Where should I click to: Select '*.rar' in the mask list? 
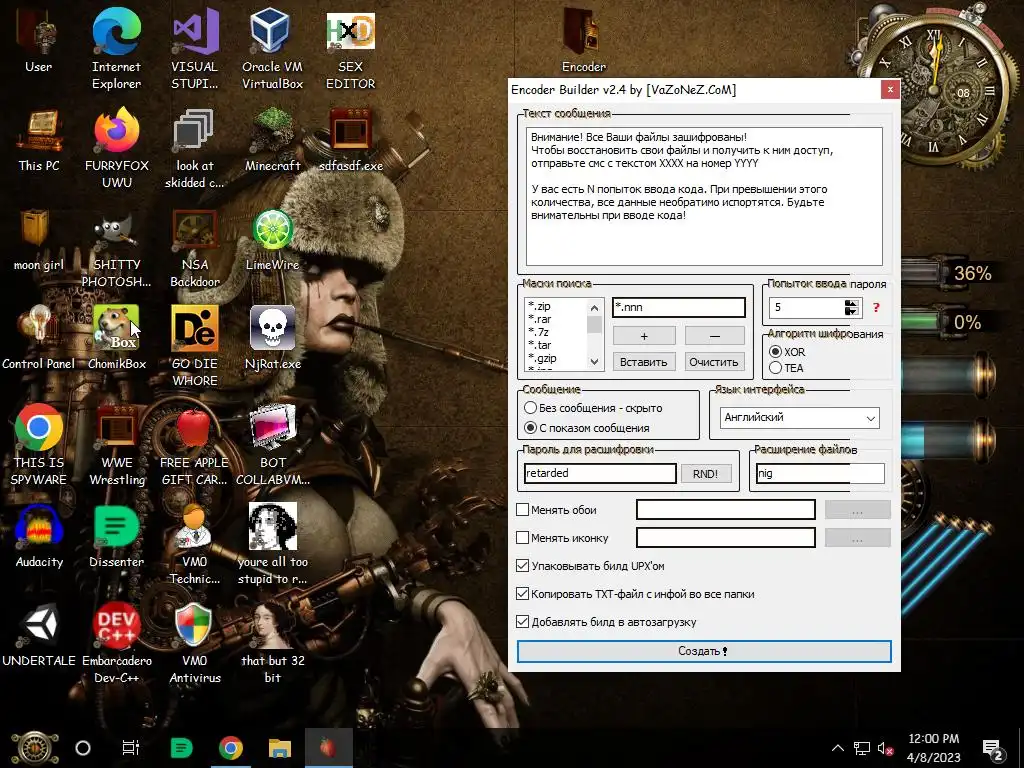click(x=539, y=319)
